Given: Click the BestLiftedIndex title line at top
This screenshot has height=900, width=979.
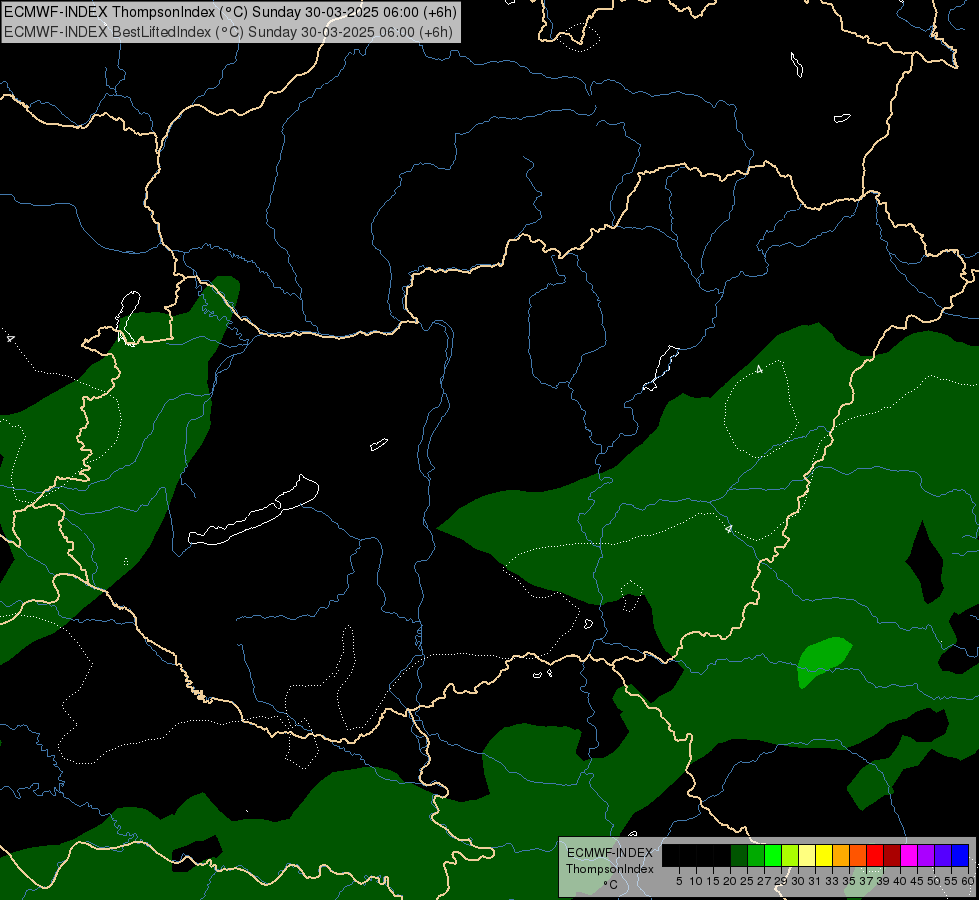Looking at the screenshot, I should [229, 32].
